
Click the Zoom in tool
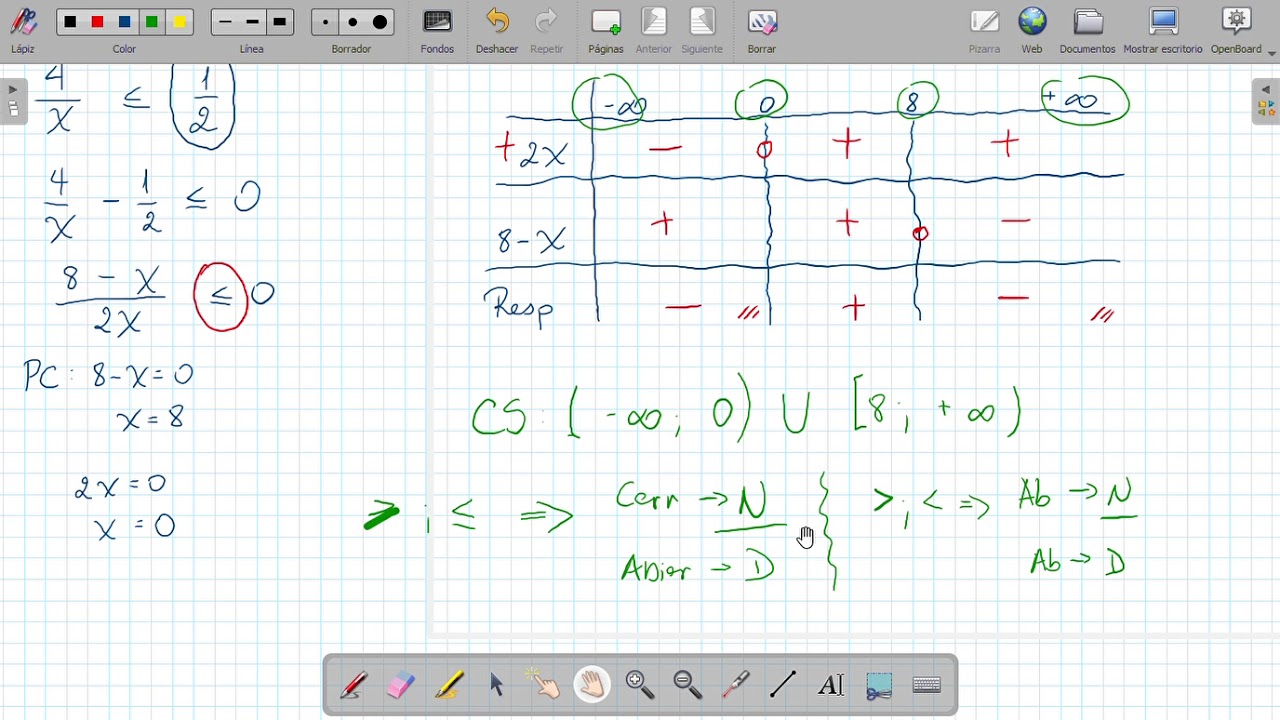[640, 685]
